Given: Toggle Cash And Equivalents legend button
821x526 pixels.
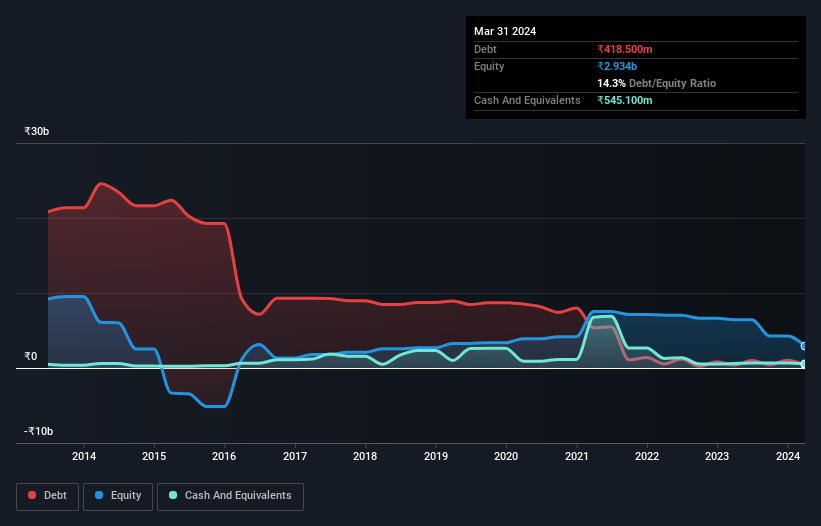Looking at the screenshot, I should click(x=230, y=496).
